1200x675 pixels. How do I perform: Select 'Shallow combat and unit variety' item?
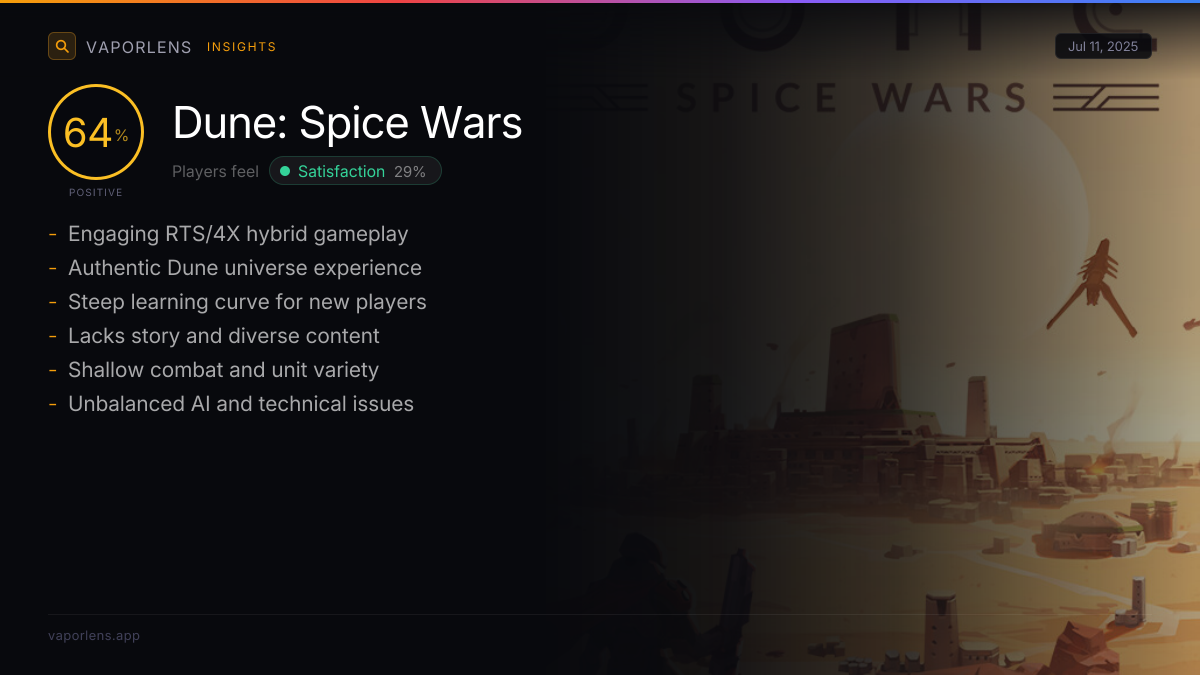point(223,370)
